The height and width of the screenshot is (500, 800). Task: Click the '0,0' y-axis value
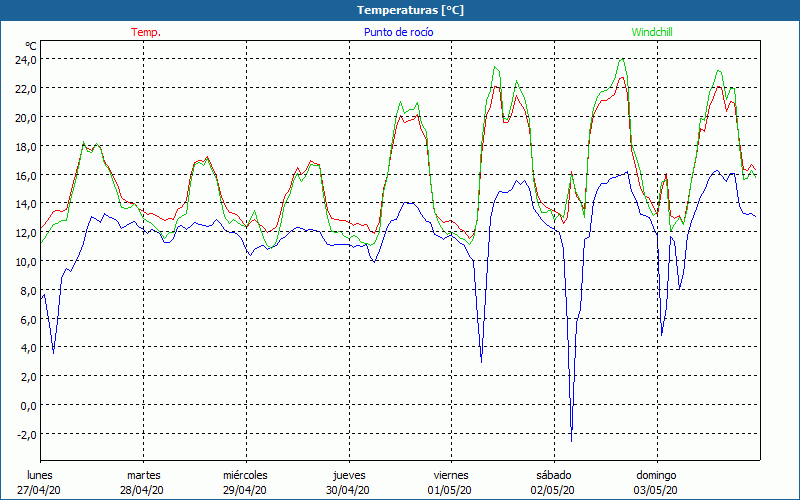pos(29,405)
